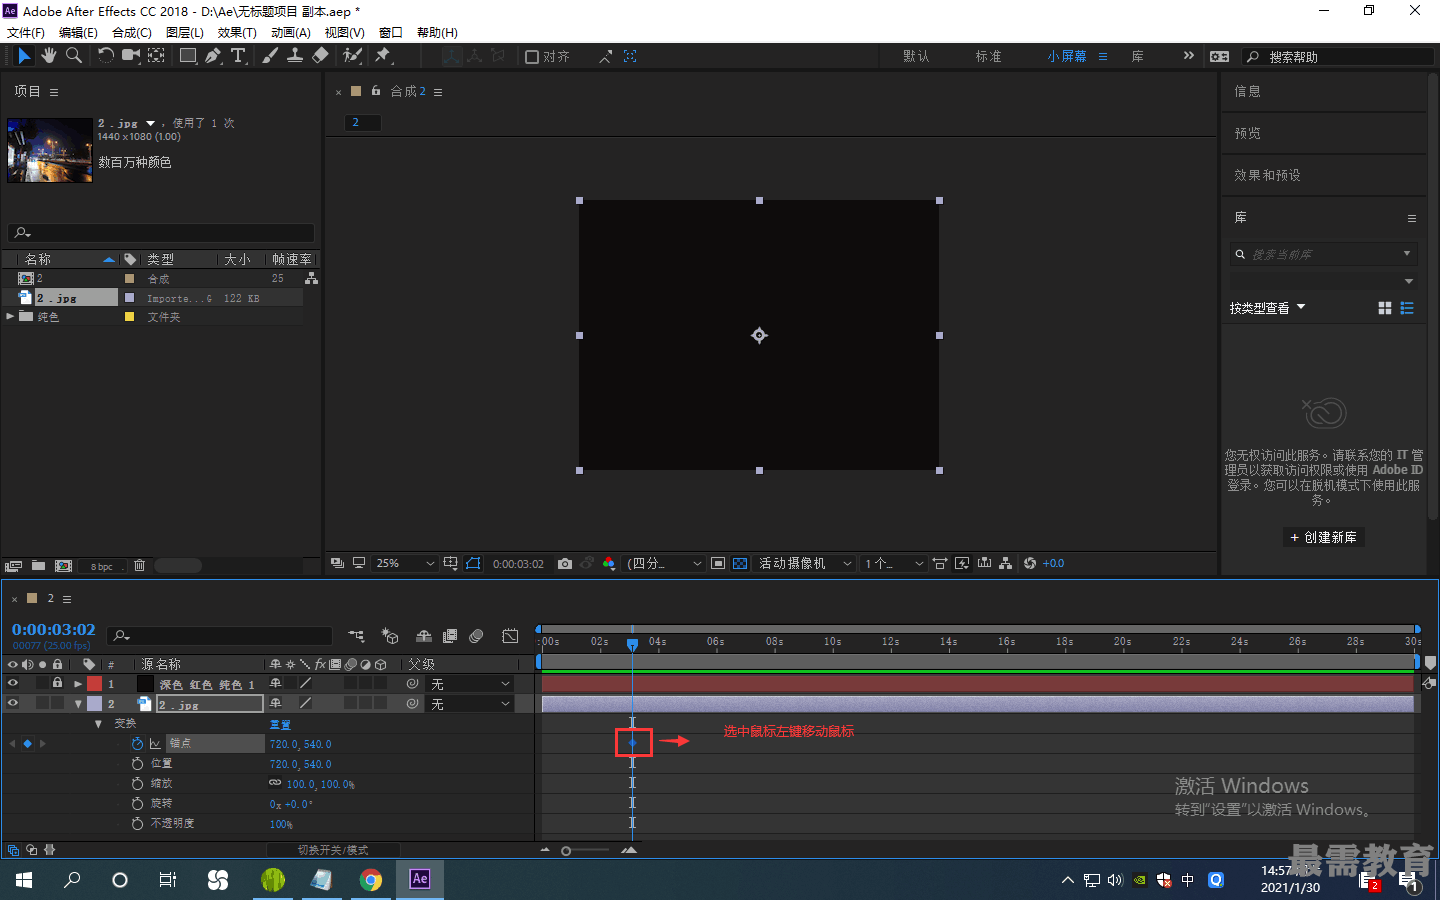This screenshot has width=1440, height=900.
Task: Hide layer 1 with its eye icon
Action: [x=13, y=683]
